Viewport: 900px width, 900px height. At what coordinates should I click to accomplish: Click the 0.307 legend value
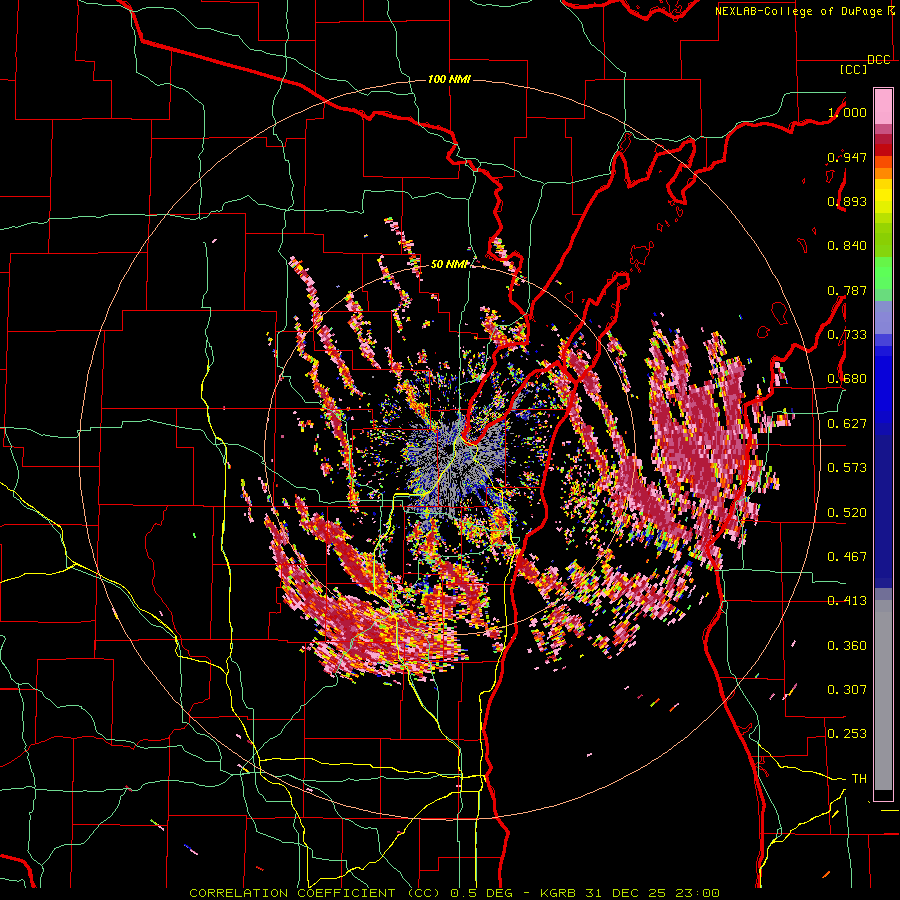[847, 690]
